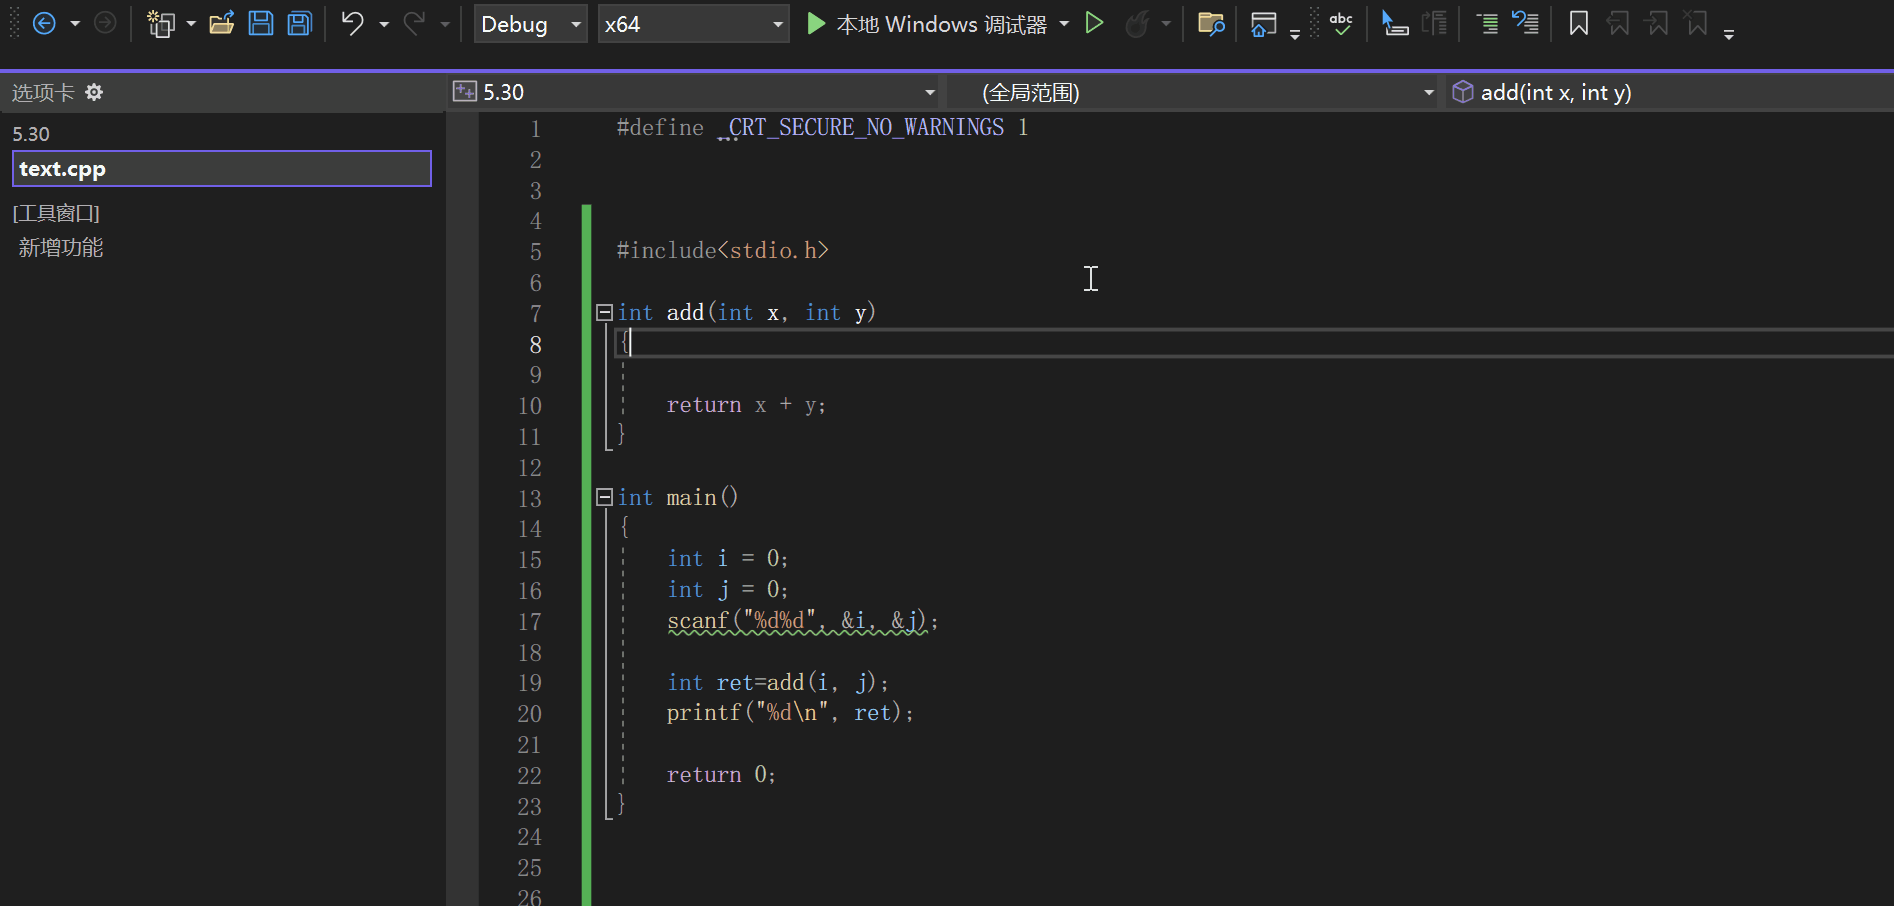Open the Navigate Backward history dropdown arrow
The height and width of the screenshot is (906, 1894).
pyautogui.click(x=75, y=24)
